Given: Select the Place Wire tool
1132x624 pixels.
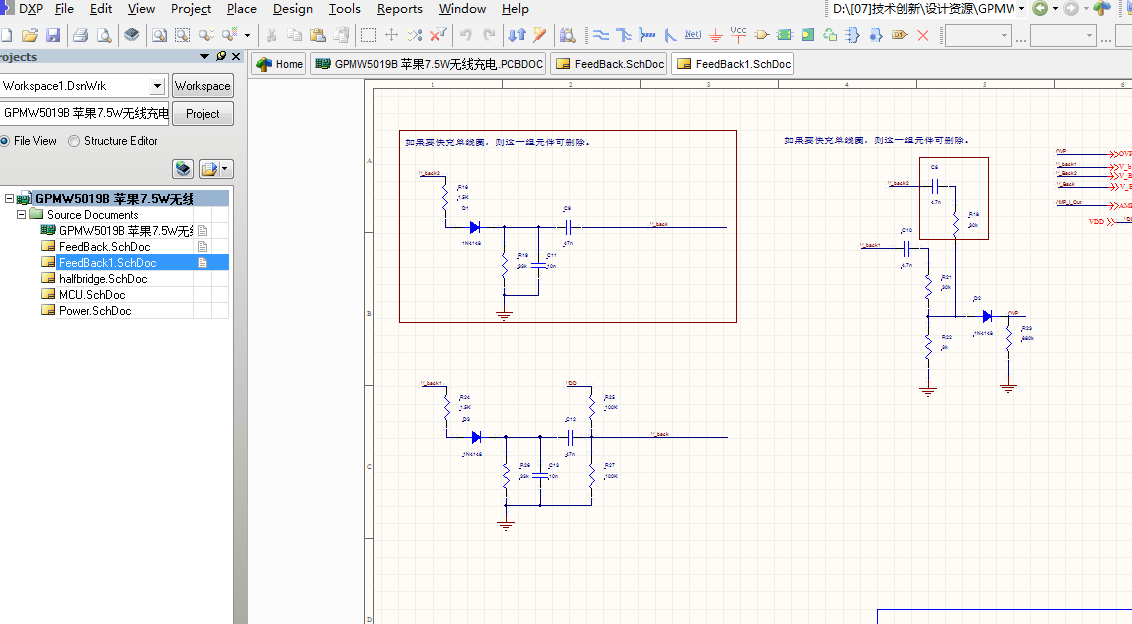Looking at the screenshot, I should coord(601,35).
